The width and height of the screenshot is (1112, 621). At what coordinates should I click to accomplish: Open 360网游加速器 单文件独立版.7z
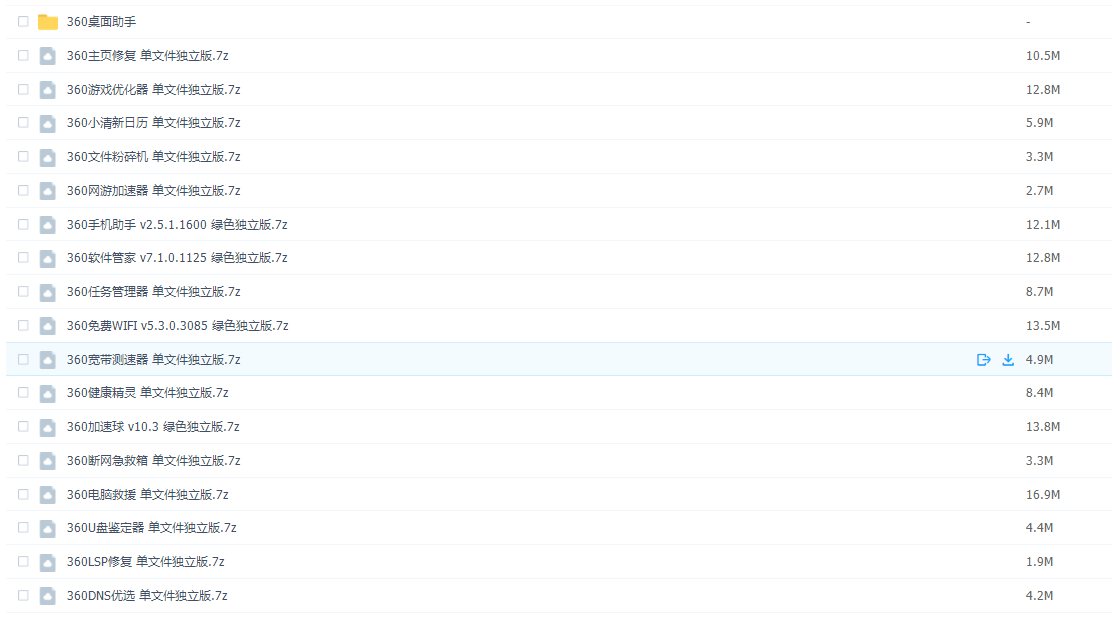click(x=153, y=191)
